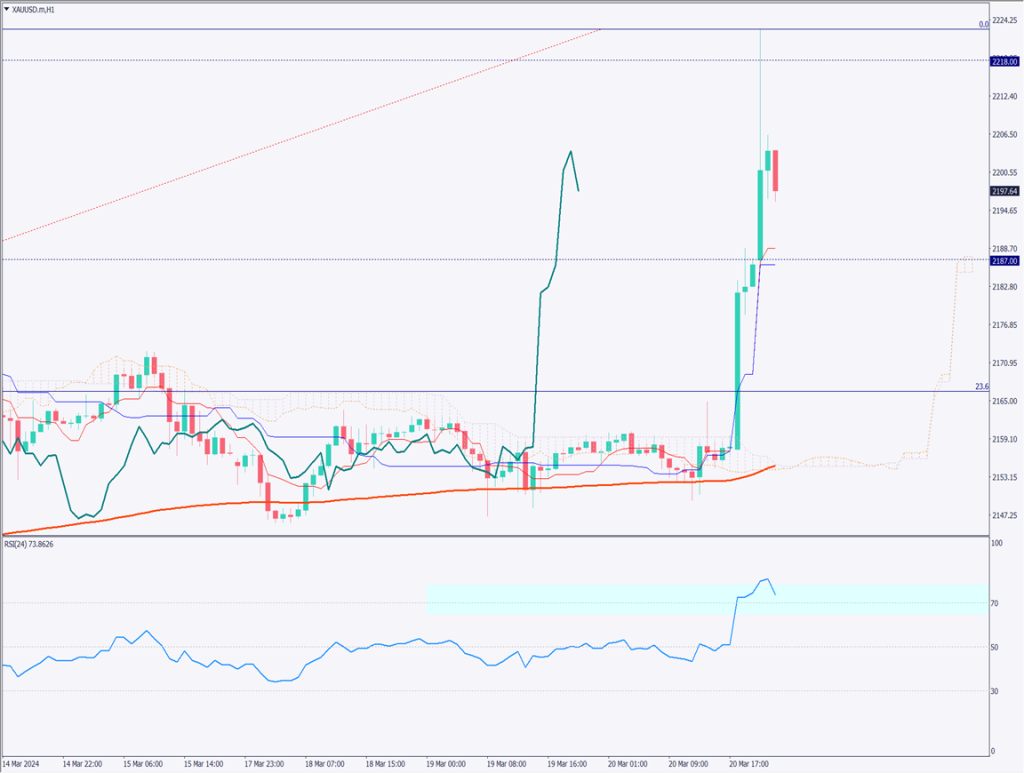Click the light cyan RSI overbought zone
Screen dimensions: 1024x773
[600, 600]
